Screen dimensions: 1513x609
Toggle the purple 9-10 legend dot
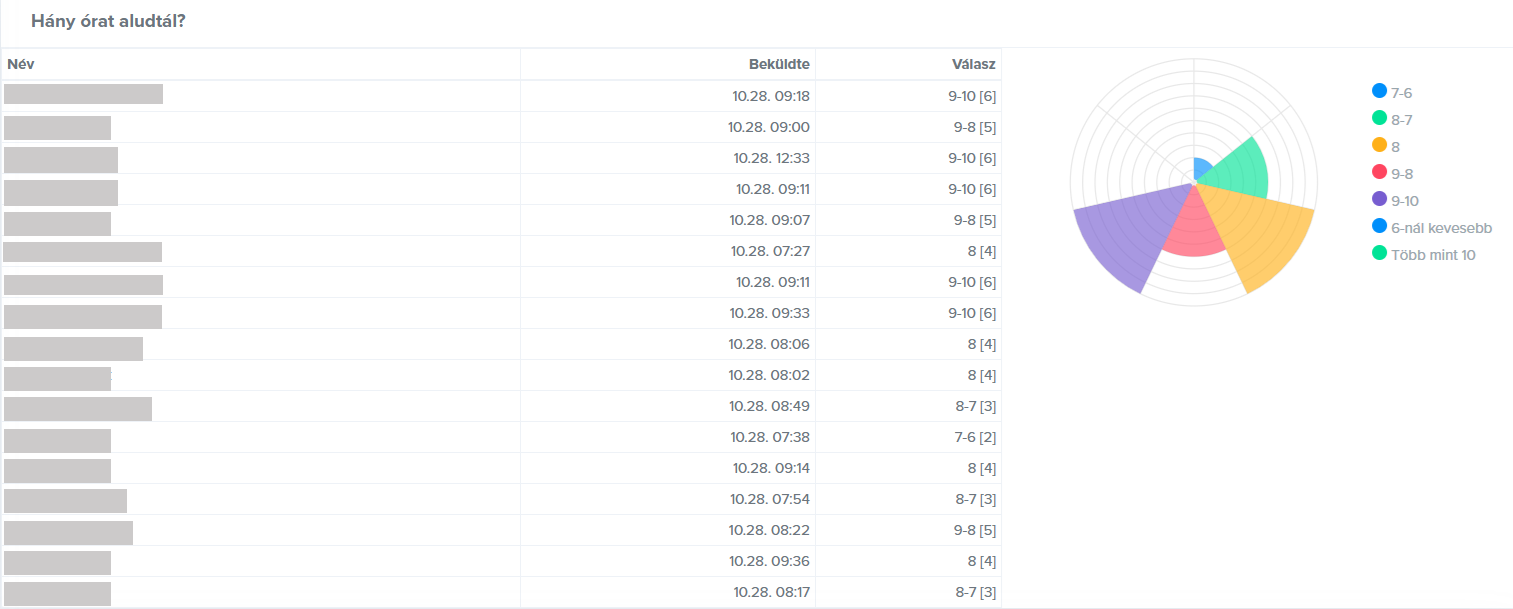[x=1380, y=200]
